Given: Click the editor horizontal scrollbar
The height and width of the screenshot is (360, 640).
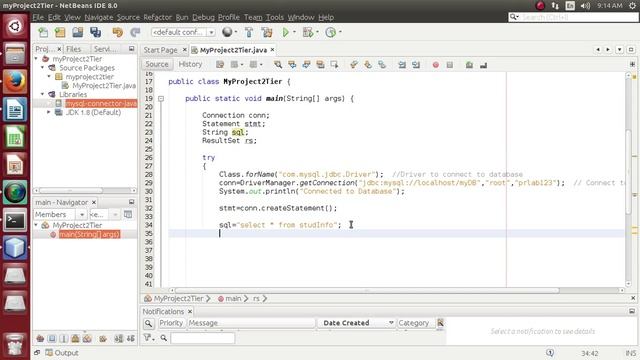Looking at the screenshot, I should [367, 290].
